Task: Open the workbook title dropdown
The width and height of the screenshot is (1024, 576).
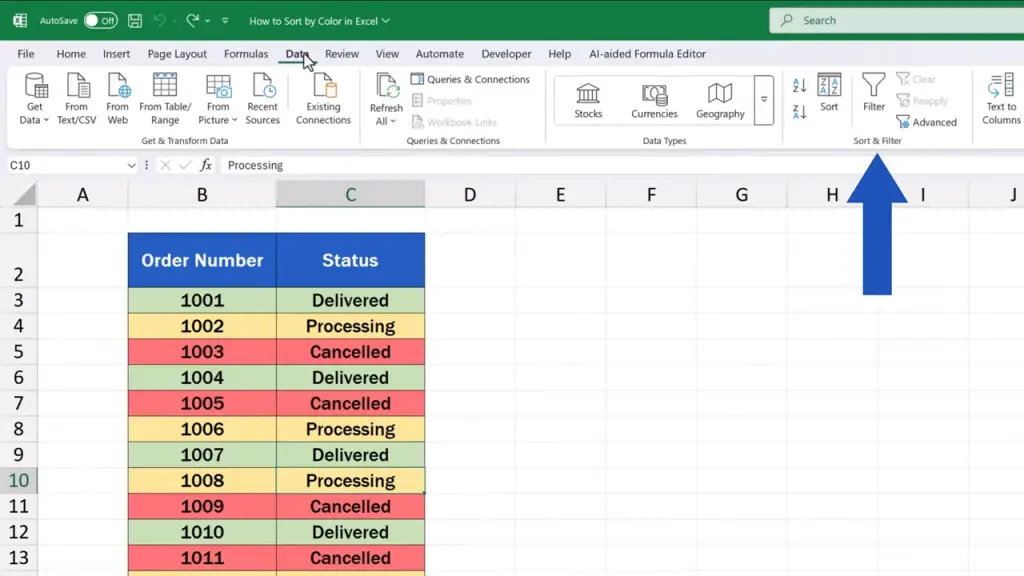Action: pos(386,21)
